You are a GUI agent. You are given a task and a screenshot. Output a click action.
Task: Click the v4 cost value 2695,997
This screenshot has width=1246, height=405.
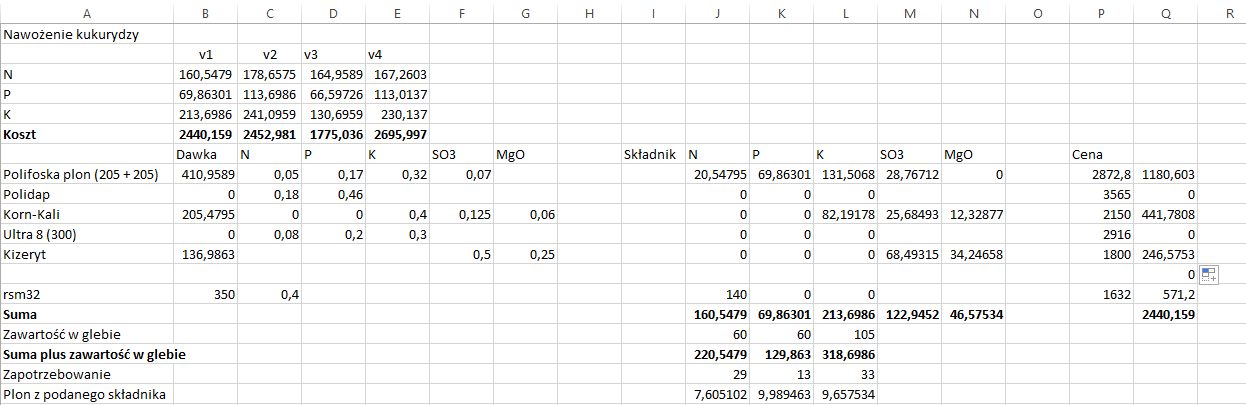pos(397,134)
